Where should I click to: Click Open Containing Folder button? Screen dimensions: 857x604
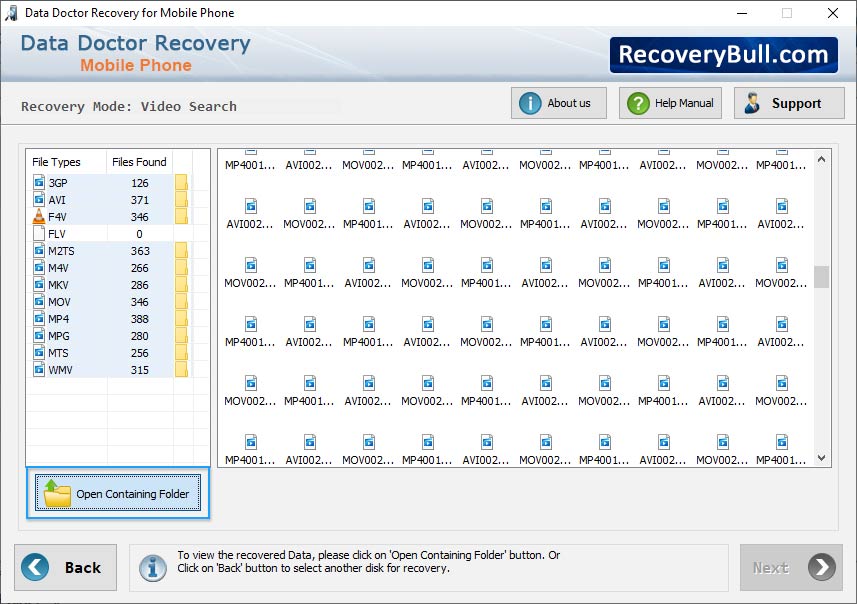click(118, 493)
